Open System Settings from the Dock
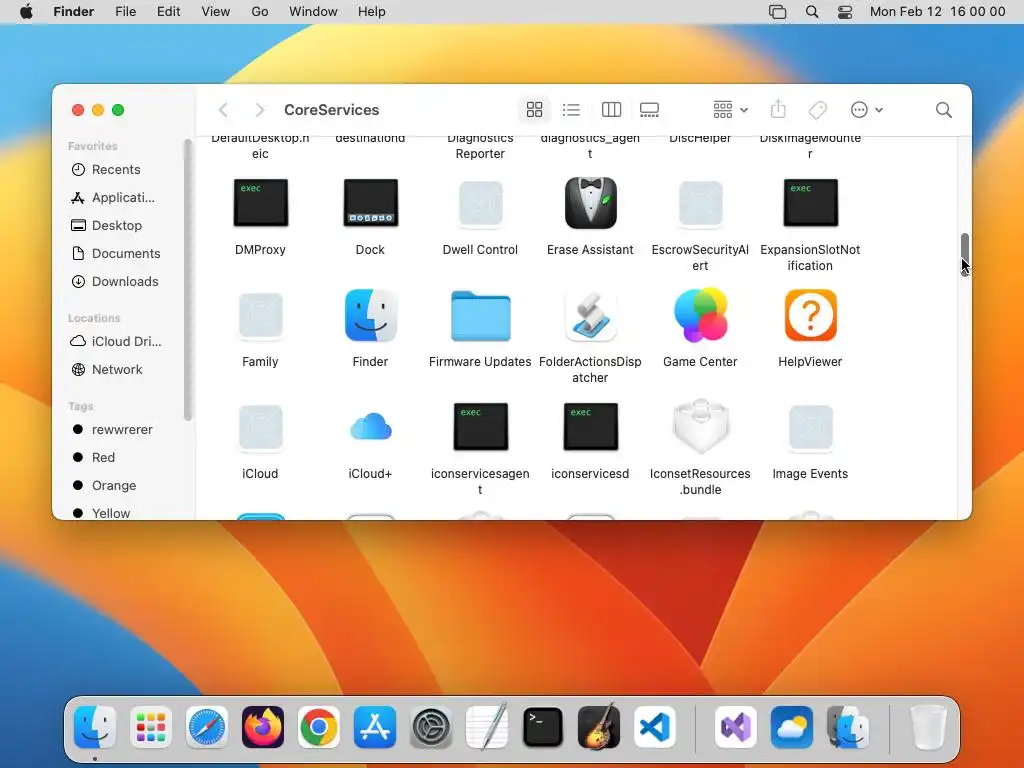Screen dimensions: 1024x768 click(431, 727)
